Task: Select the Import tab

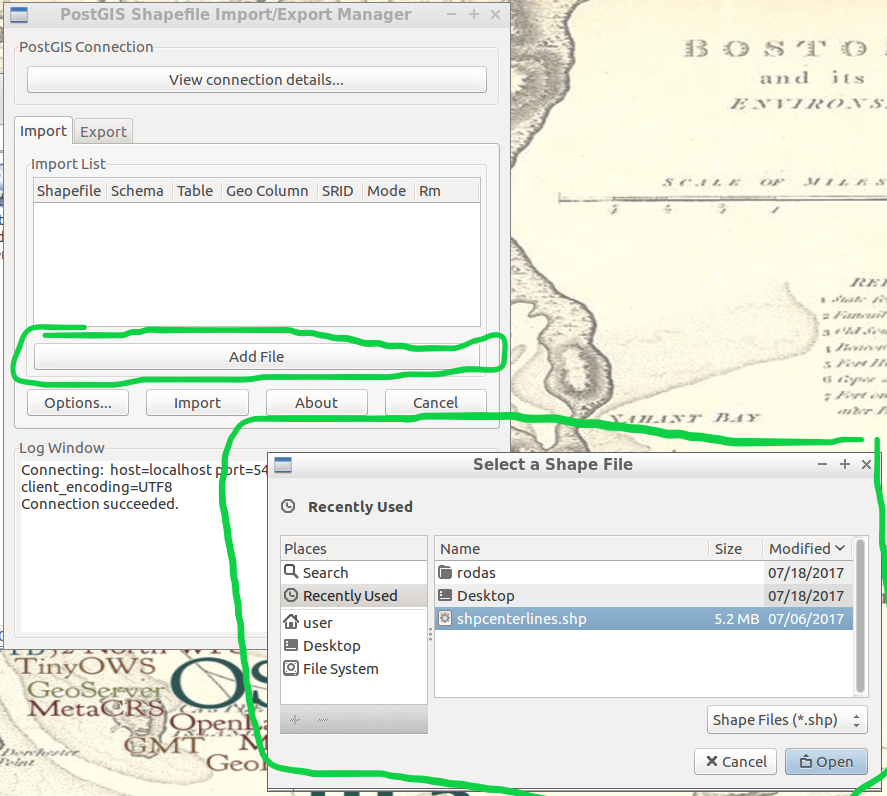Action: [43, 131]
